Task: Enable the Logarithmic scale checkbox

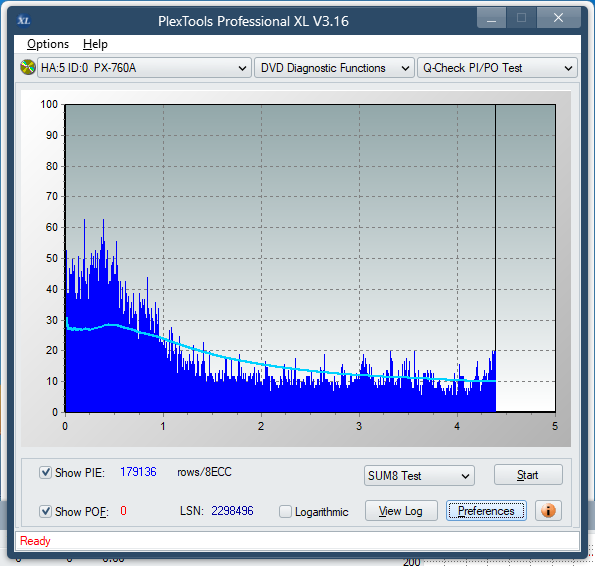Action: (285, 511)
